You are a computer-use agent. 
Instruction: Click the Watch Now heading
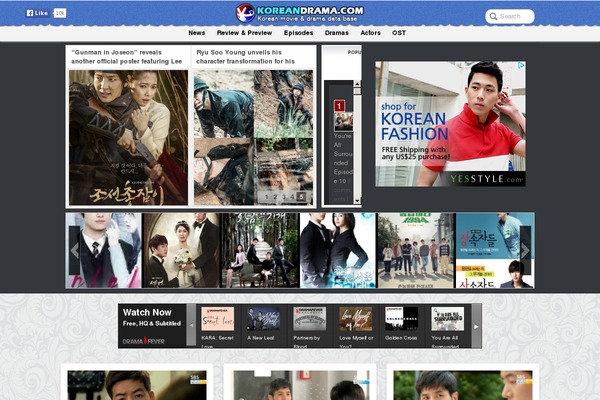(x=147, y=312)
